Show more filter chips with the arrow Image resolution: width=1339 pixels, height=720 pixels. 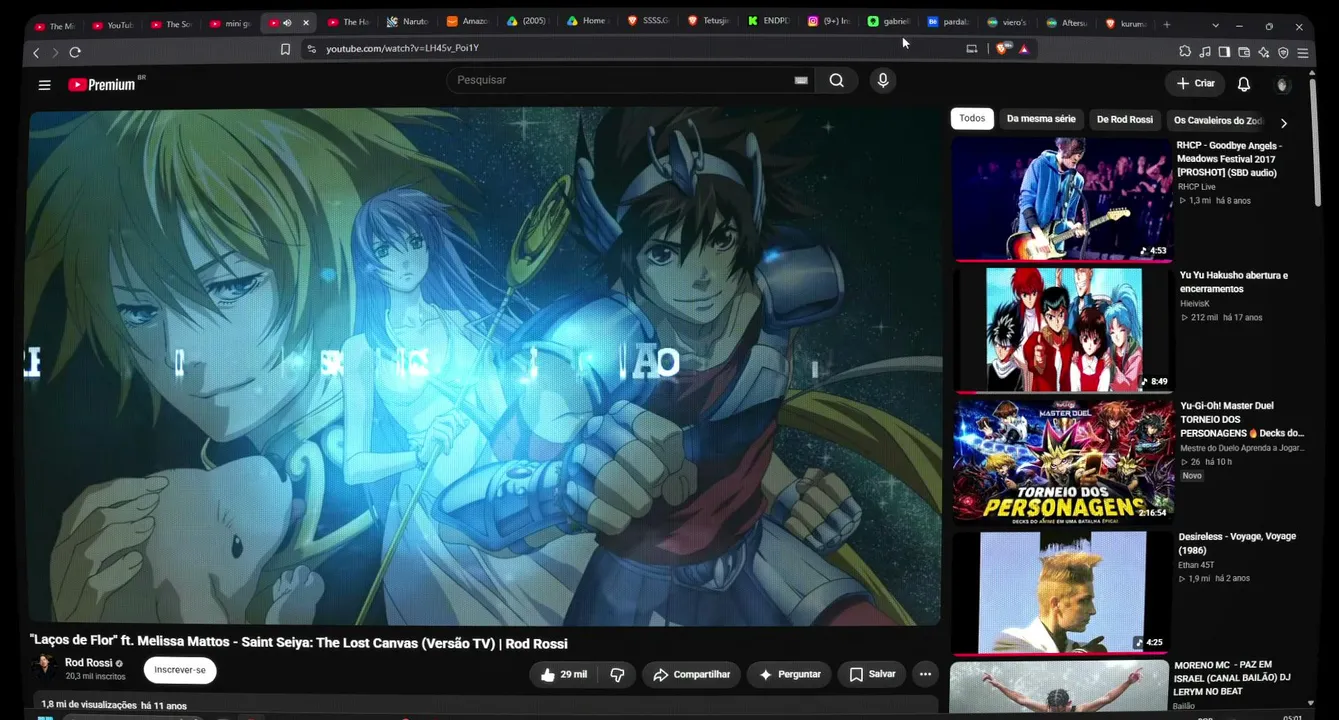(x=1284, y=123)
